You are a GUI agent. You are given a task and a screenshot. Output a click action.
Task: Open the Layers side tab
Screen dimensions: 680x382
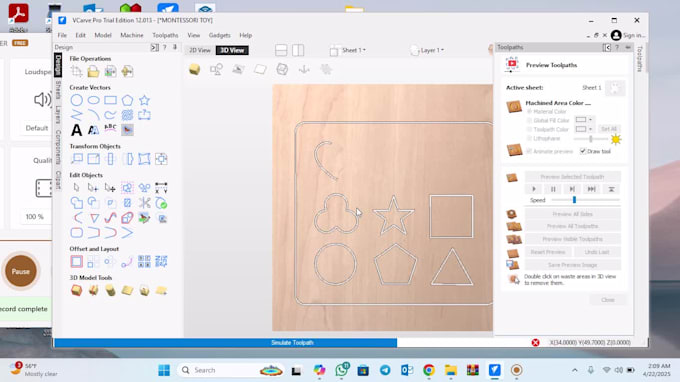coord(58,114)
